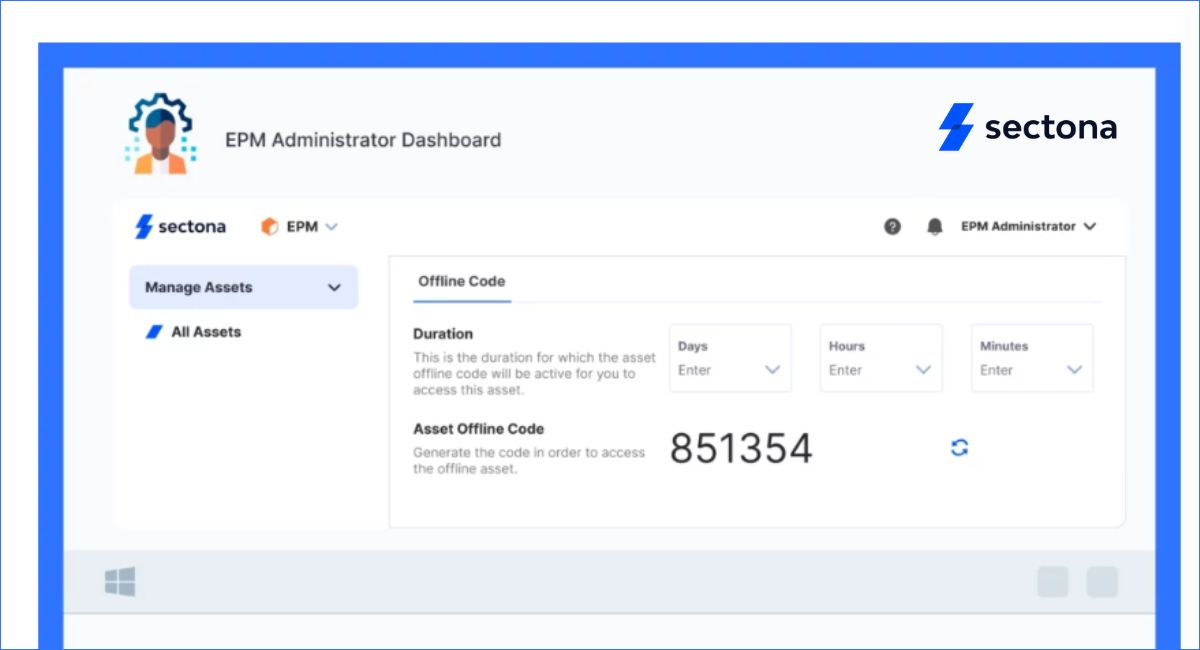The height and width of the screenshot is (650, 1200).
Task: Expand the EPM module switcher chevron
Action: 332,227
